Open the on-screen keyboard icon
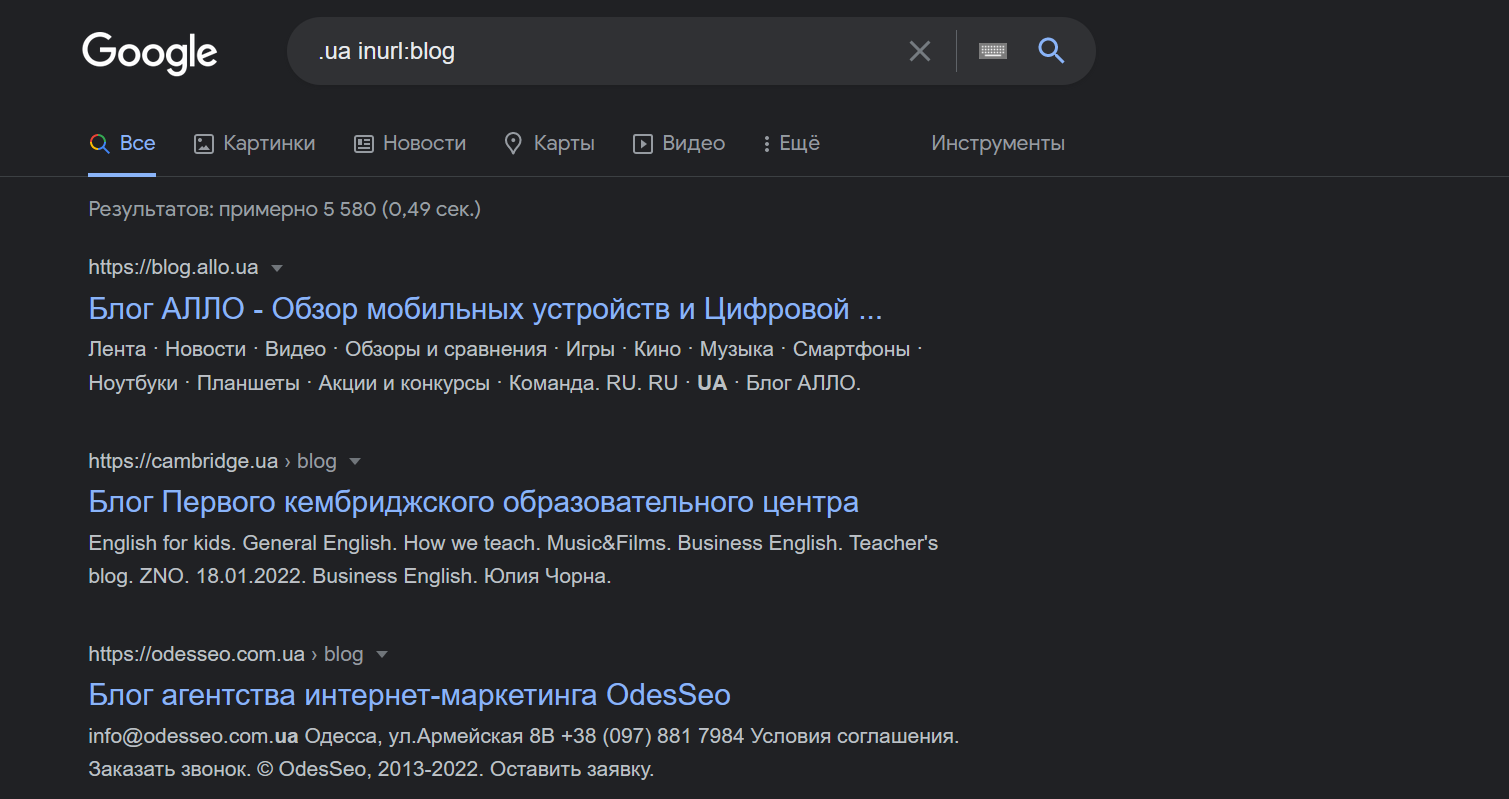This screenshot has height=799, width=1509. 993,51
